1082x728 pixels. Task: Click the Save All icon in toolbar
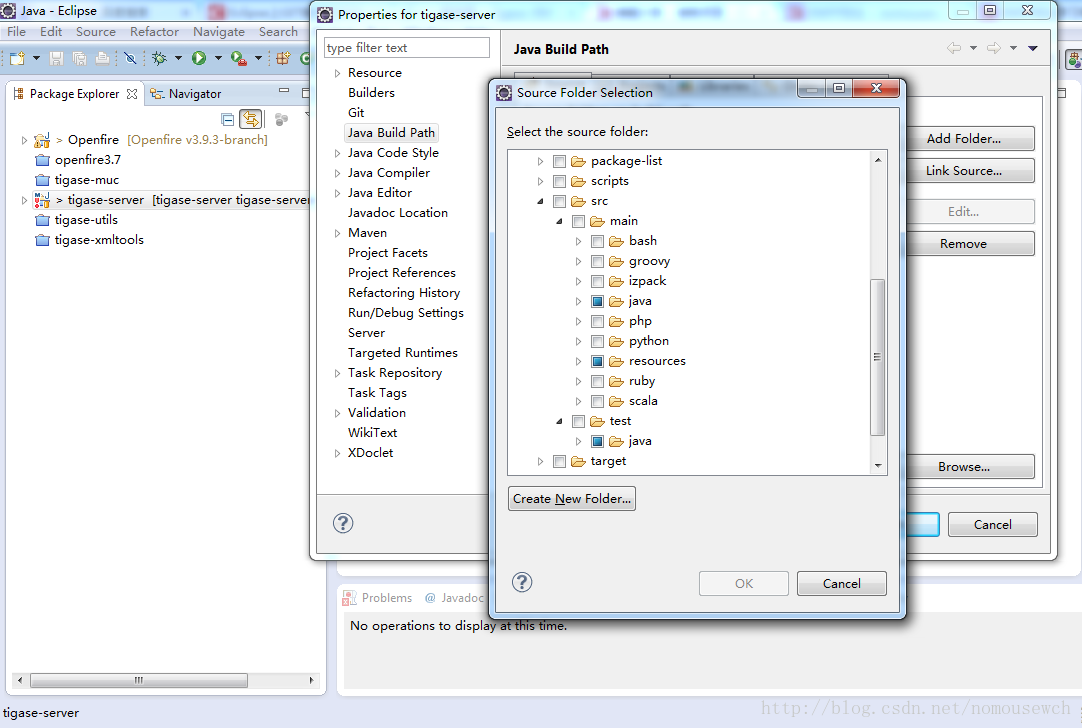(x=79, y=59)
